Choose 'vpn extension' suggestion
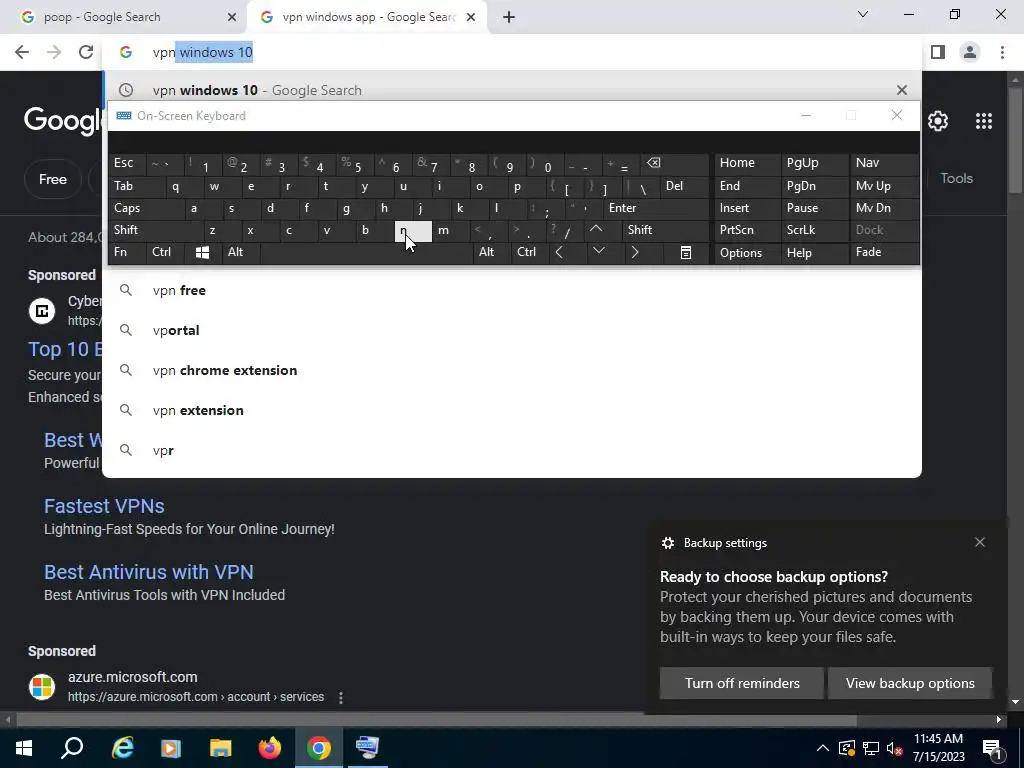 pos(512,410)
